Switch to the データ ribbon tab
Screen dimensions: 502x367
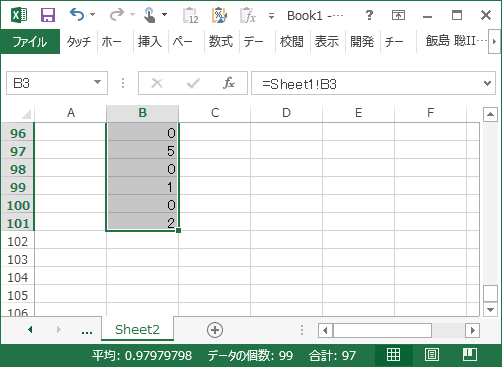tap(254, 42)
